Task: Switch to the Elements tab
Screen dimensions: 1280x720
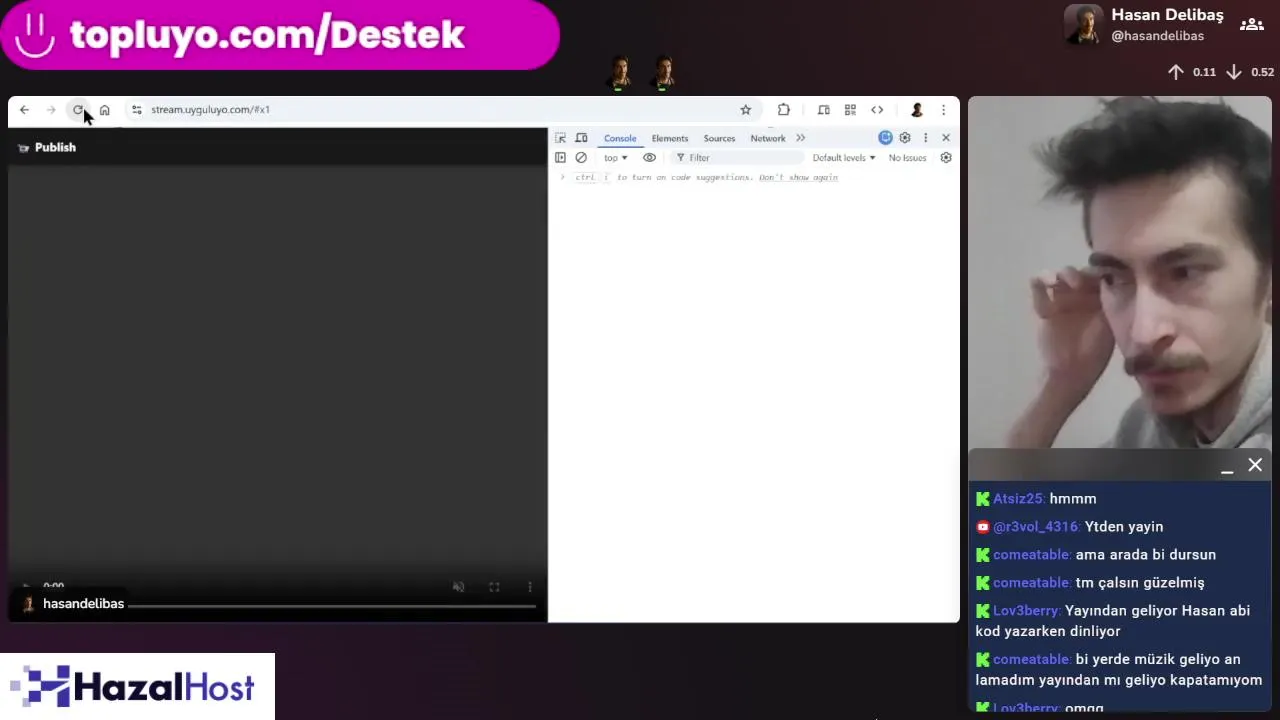Action: tap(670, 138)
